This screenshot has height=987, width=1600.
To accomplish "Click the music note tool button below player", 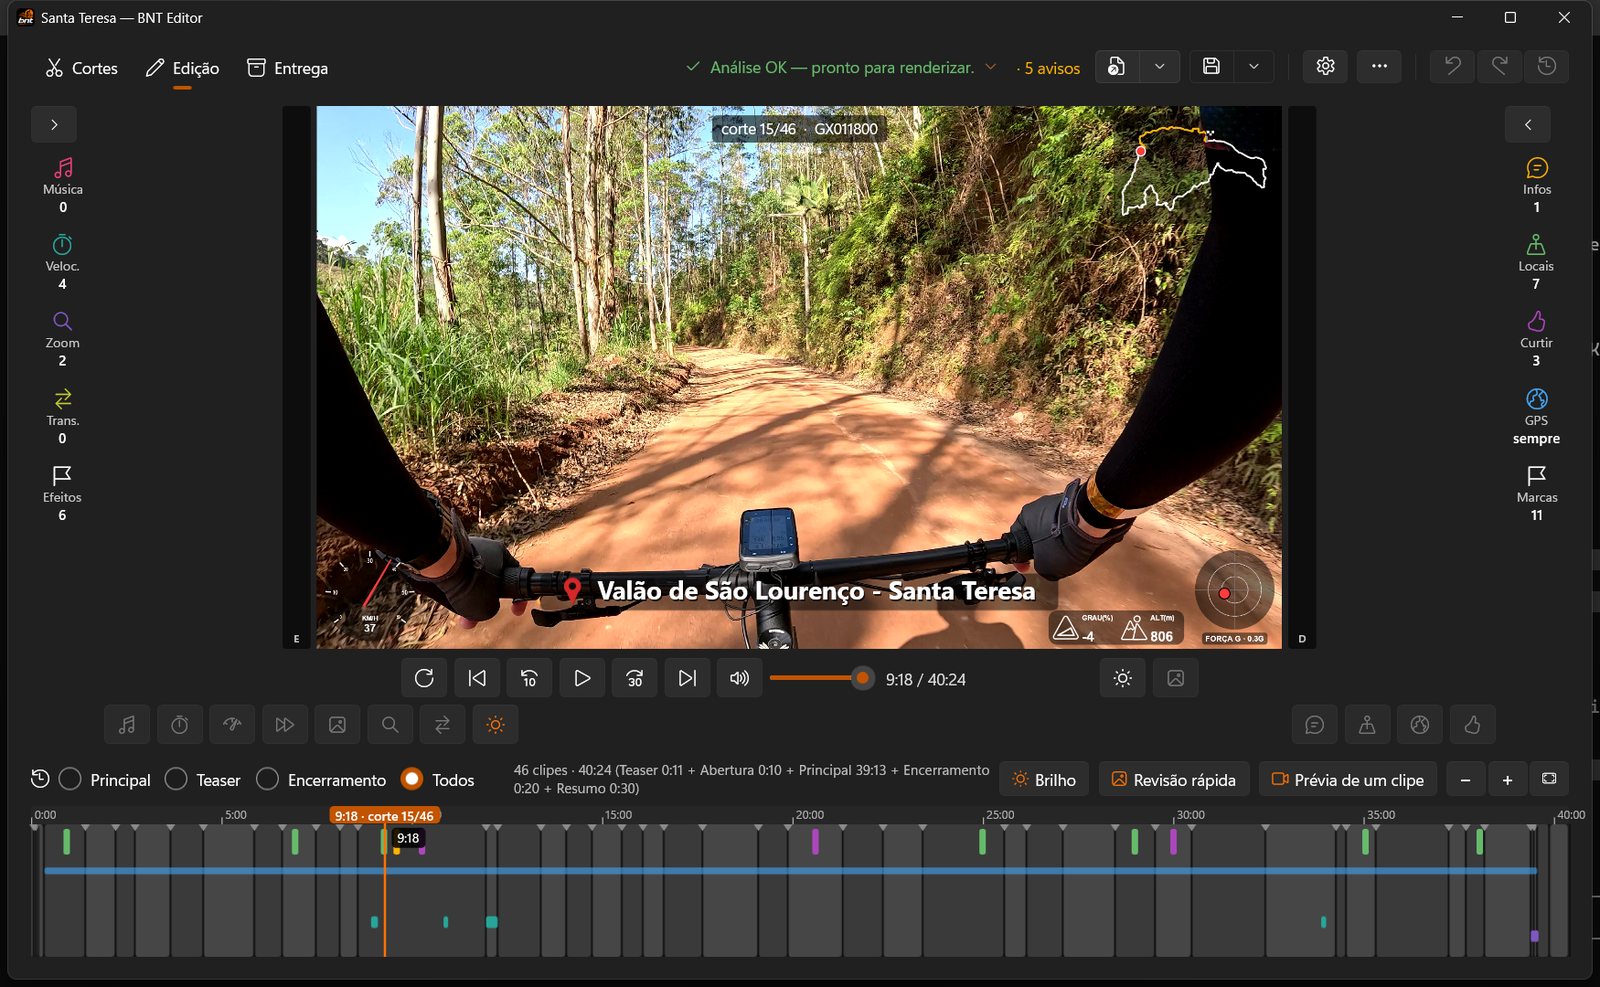I will [x=127, y=725].
